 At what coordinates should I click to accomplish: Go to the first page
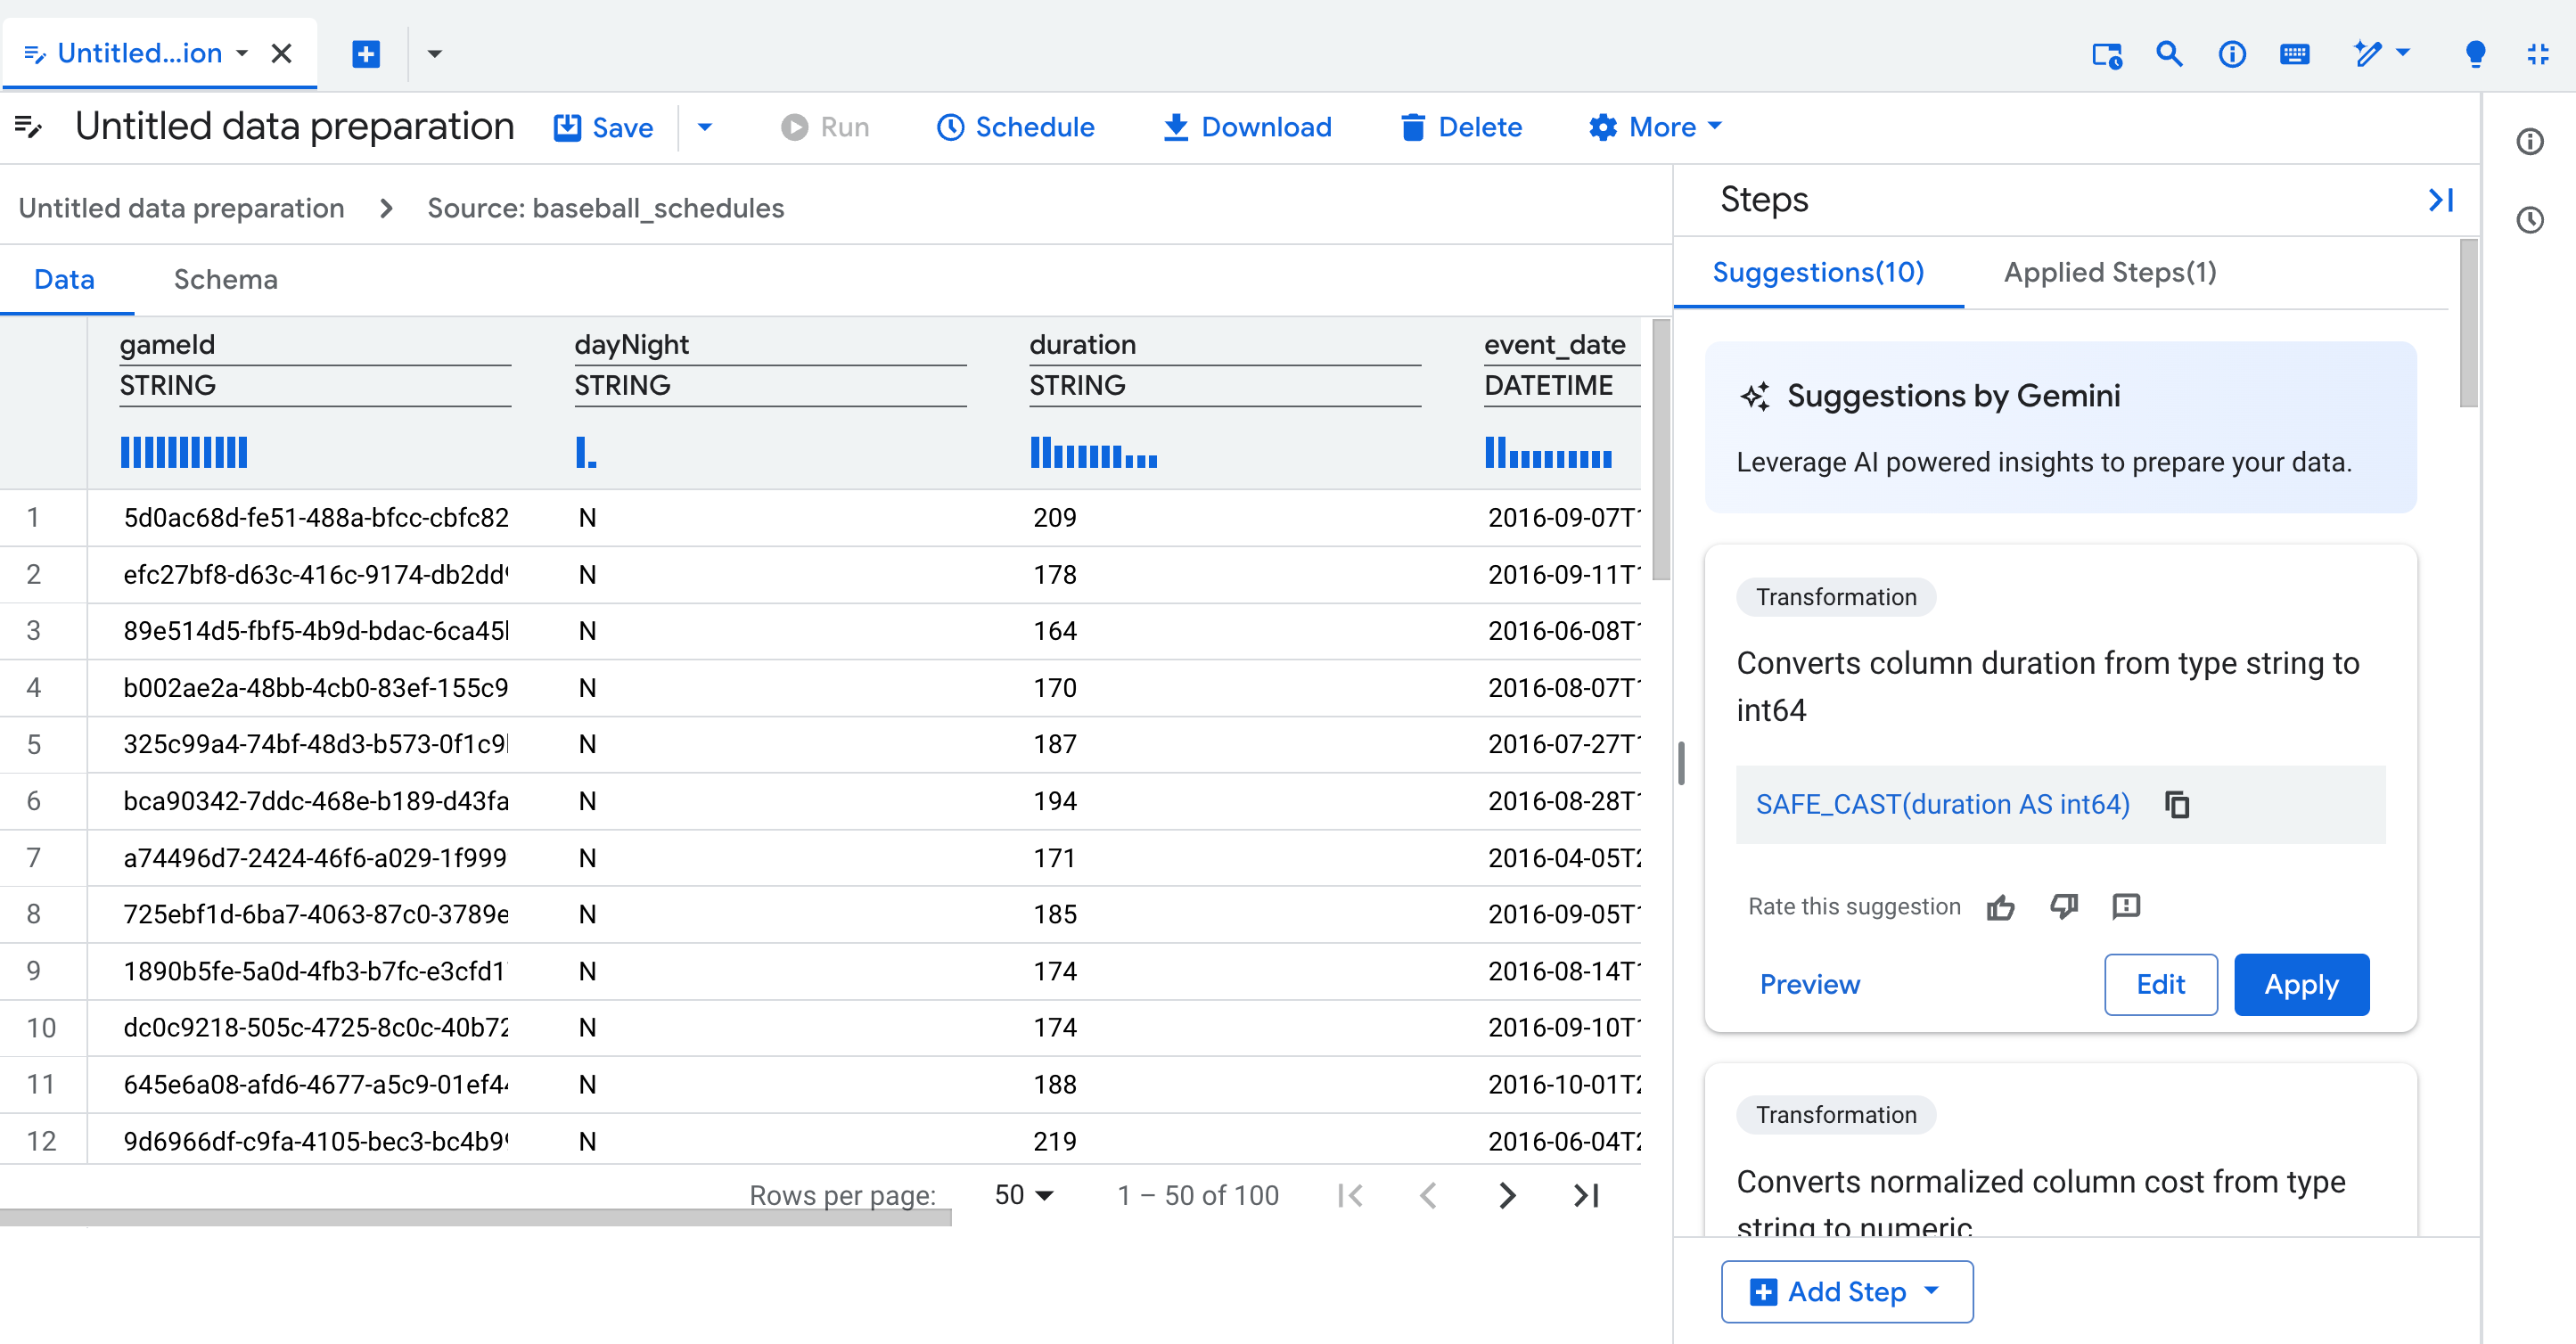1350,1195
